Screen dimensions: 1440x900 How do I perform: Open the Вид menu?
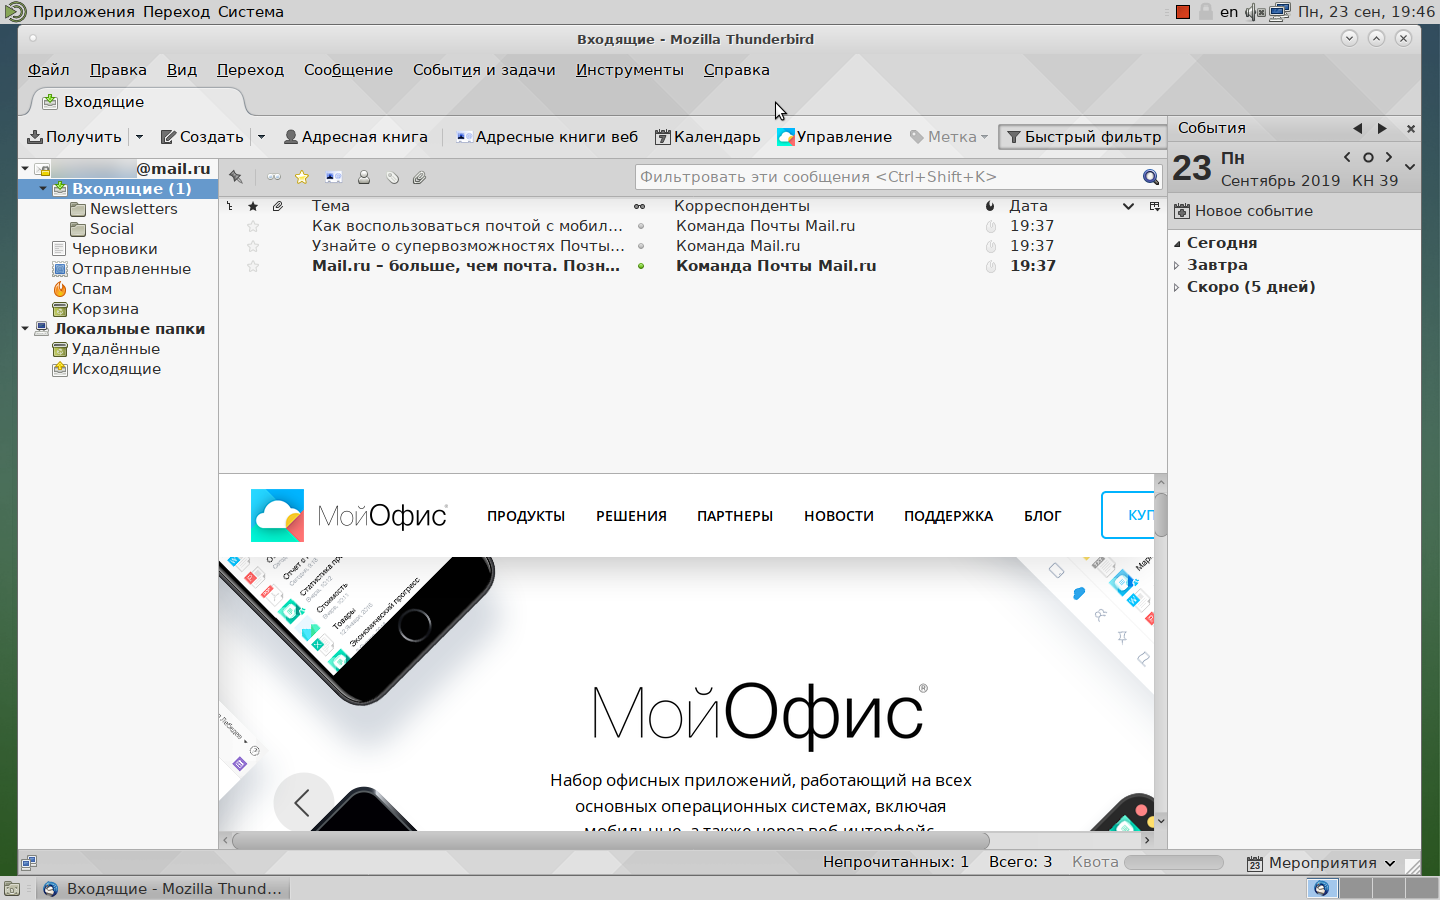tap(182, 70)
